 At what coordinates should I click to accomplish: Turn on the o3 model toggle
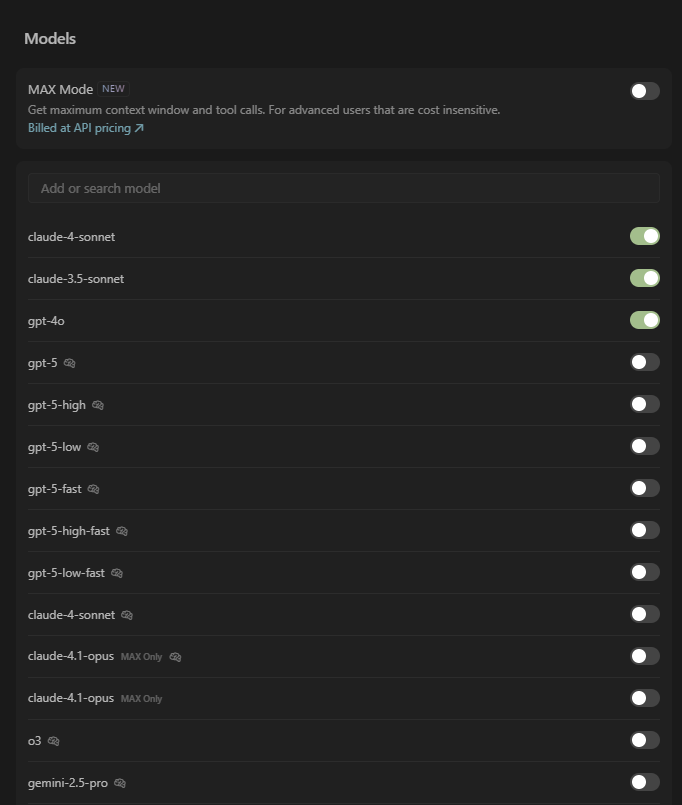pos(645,740)
